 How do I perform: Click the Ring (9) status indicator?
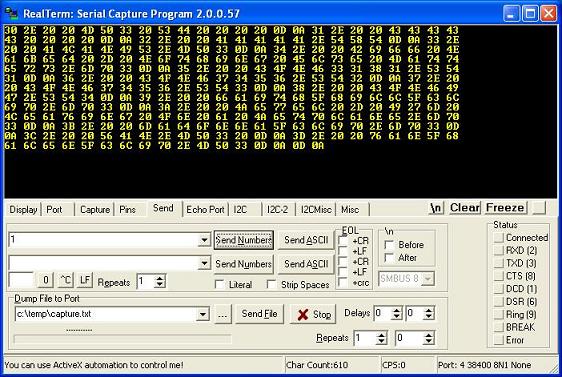click(x=499, y=315)
